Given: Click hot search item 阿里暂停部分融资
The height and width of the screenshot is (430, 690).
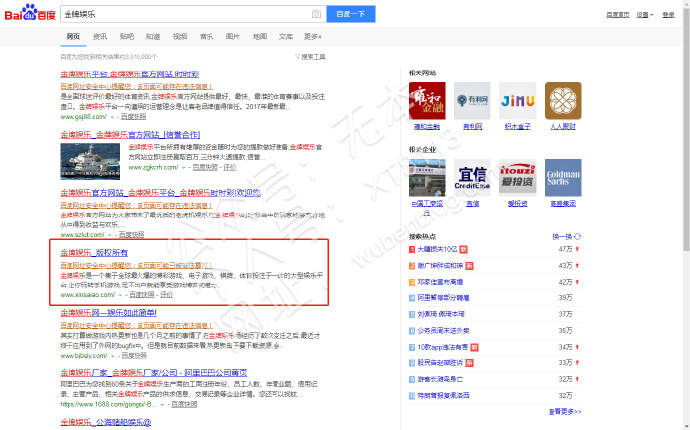Looking at the screenshot, I should [443, 298].
